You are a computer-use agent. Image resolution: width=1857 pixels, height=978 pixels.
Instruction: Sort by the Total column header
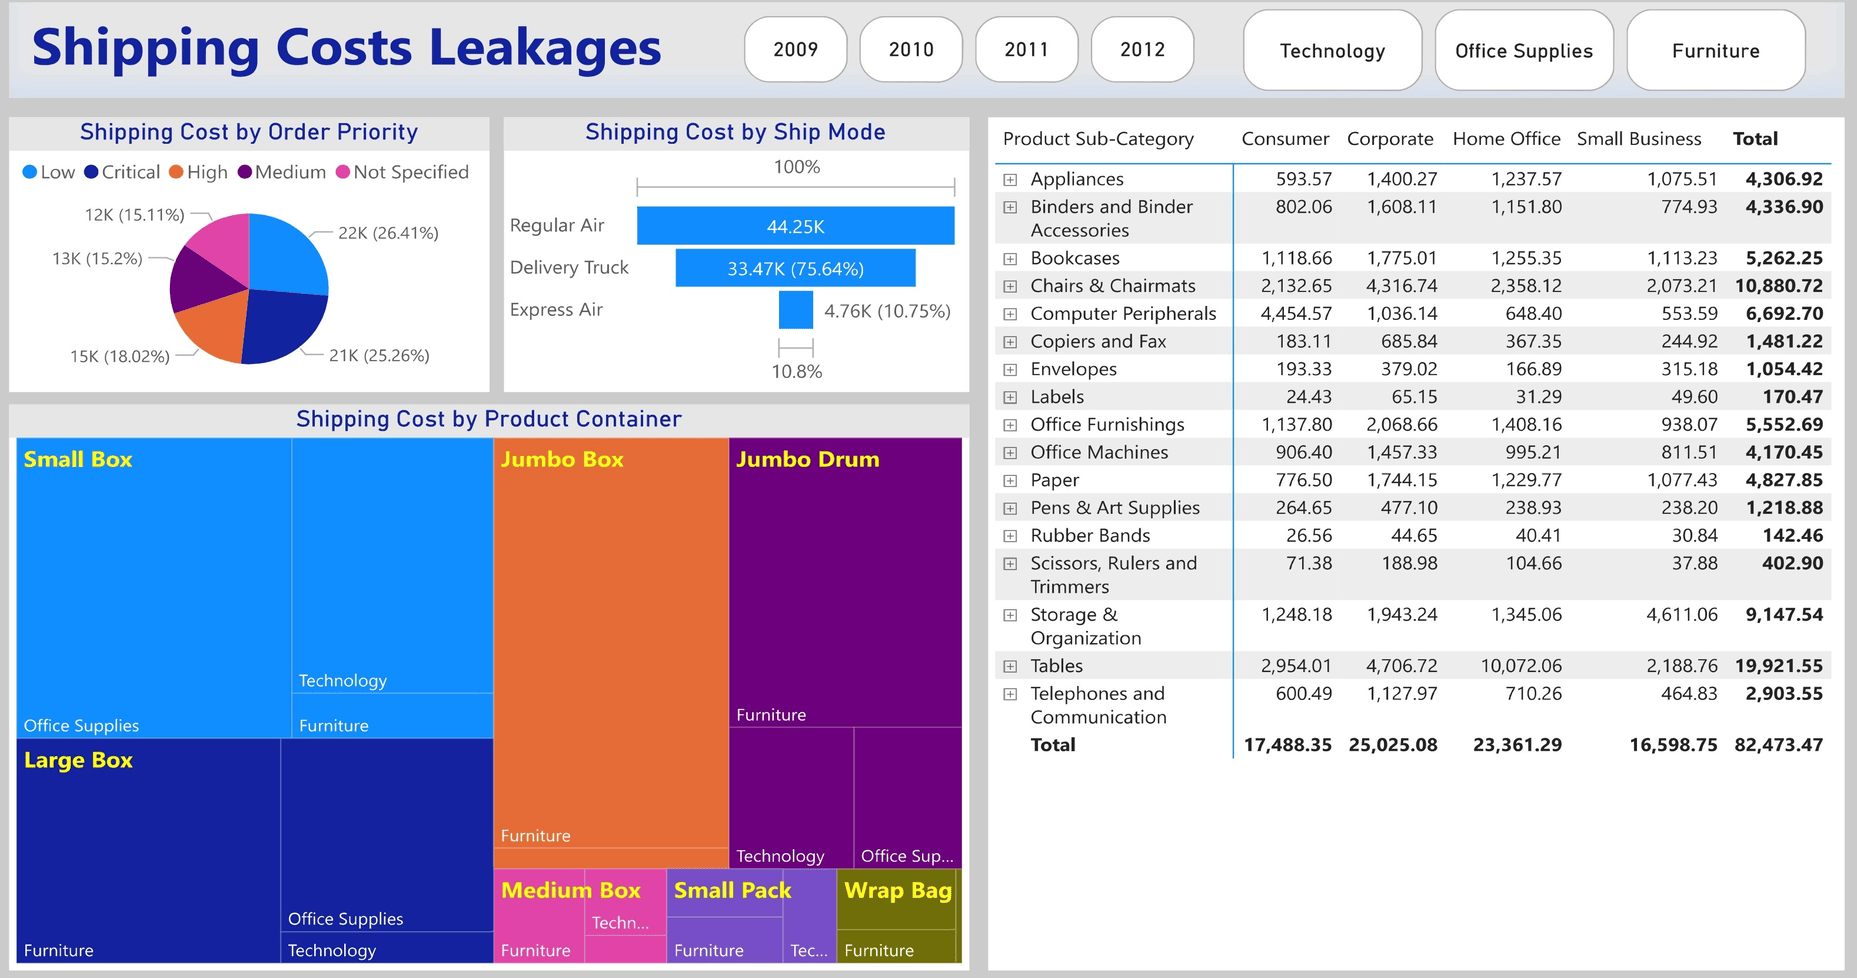coord(1755,139)
